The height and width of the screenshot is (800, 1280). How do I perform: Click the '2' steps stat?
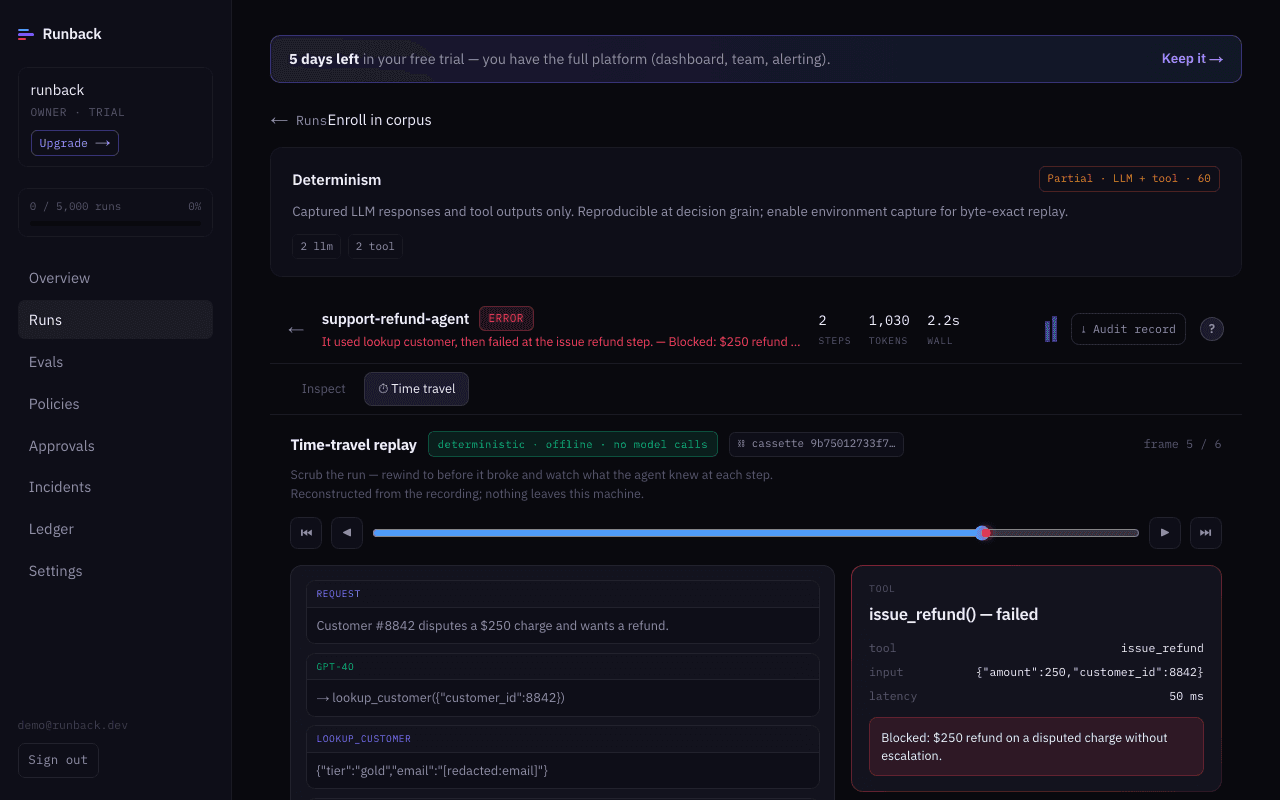823,321
